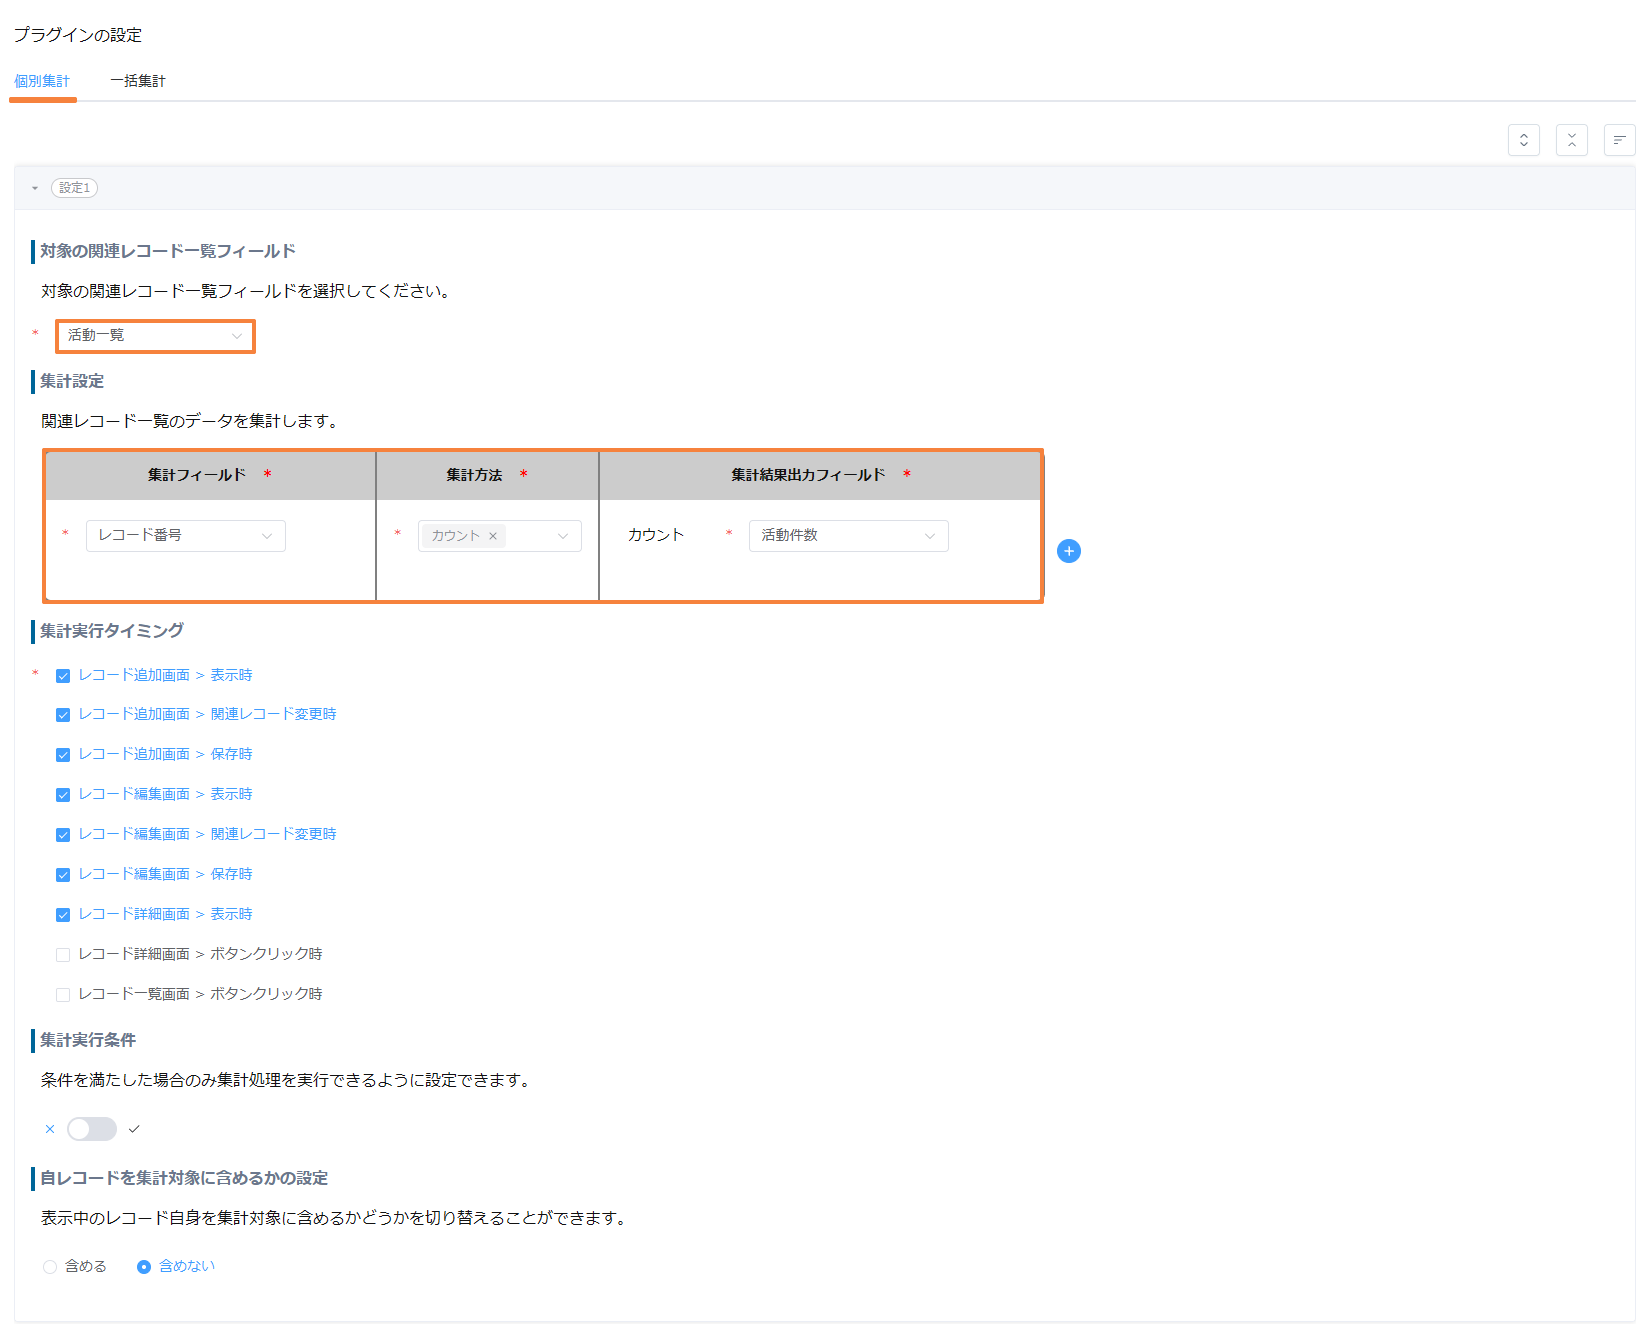The height and width of the screenshot is (1324, 1648).
Task: Add a new aggregation row with plus icon
Action: coord(1068,551)
